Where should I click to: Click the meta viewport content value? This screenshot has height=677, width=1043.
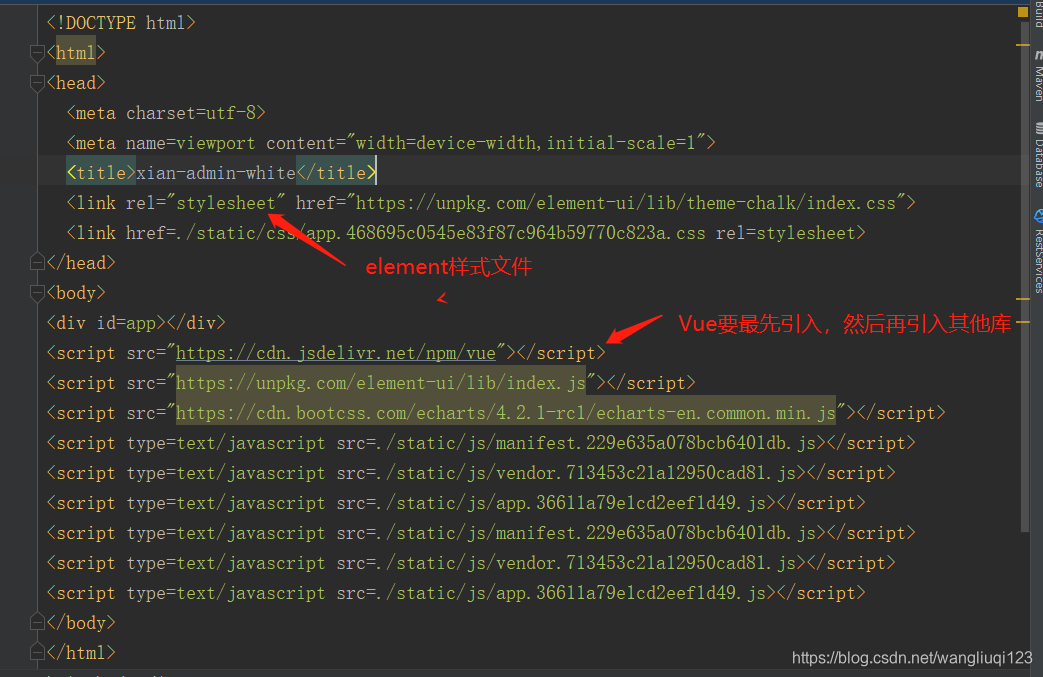point(526,143)
